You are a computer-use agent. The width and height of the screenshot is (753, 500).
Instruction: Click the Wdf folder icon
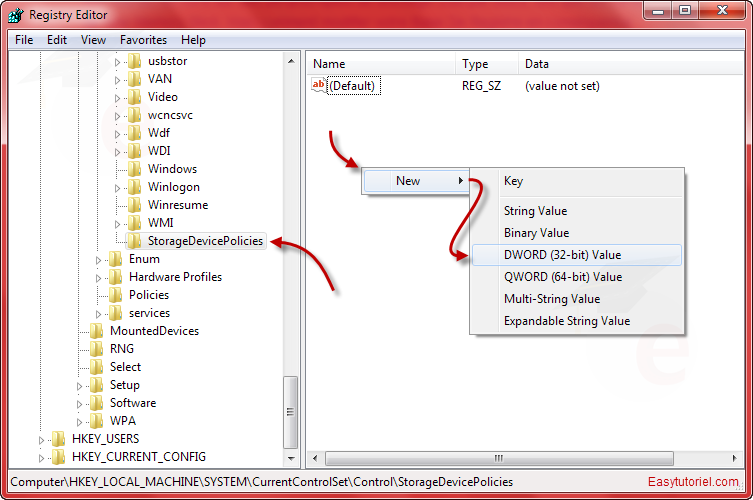135,133
